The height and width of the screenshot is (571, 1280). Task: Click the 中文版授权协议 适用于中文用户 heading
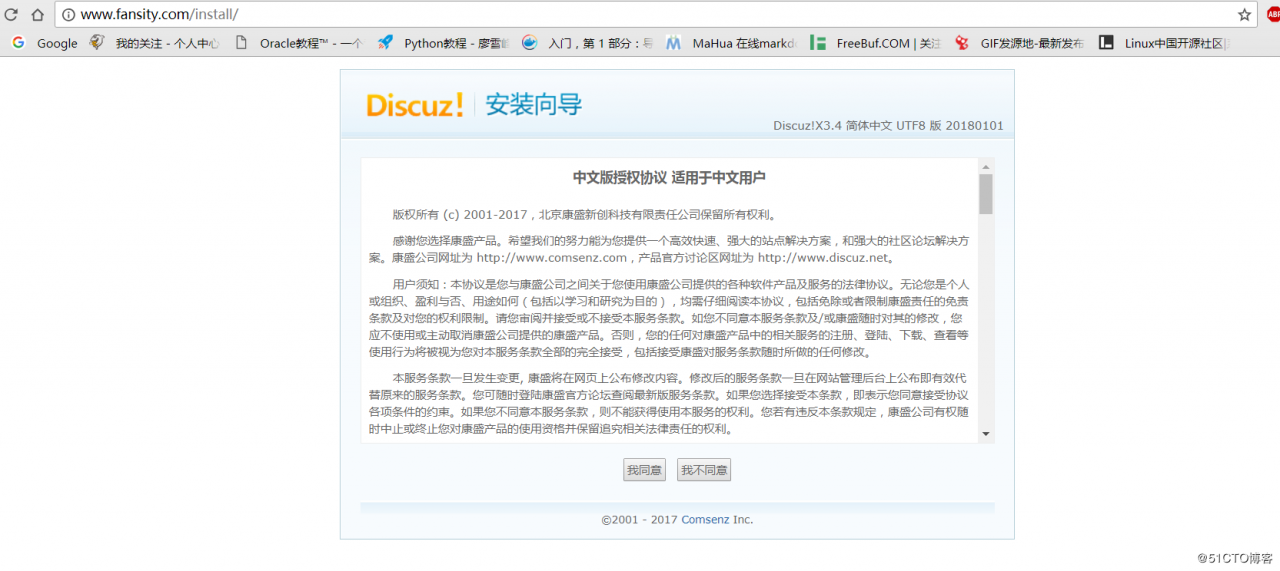[669, 178]
